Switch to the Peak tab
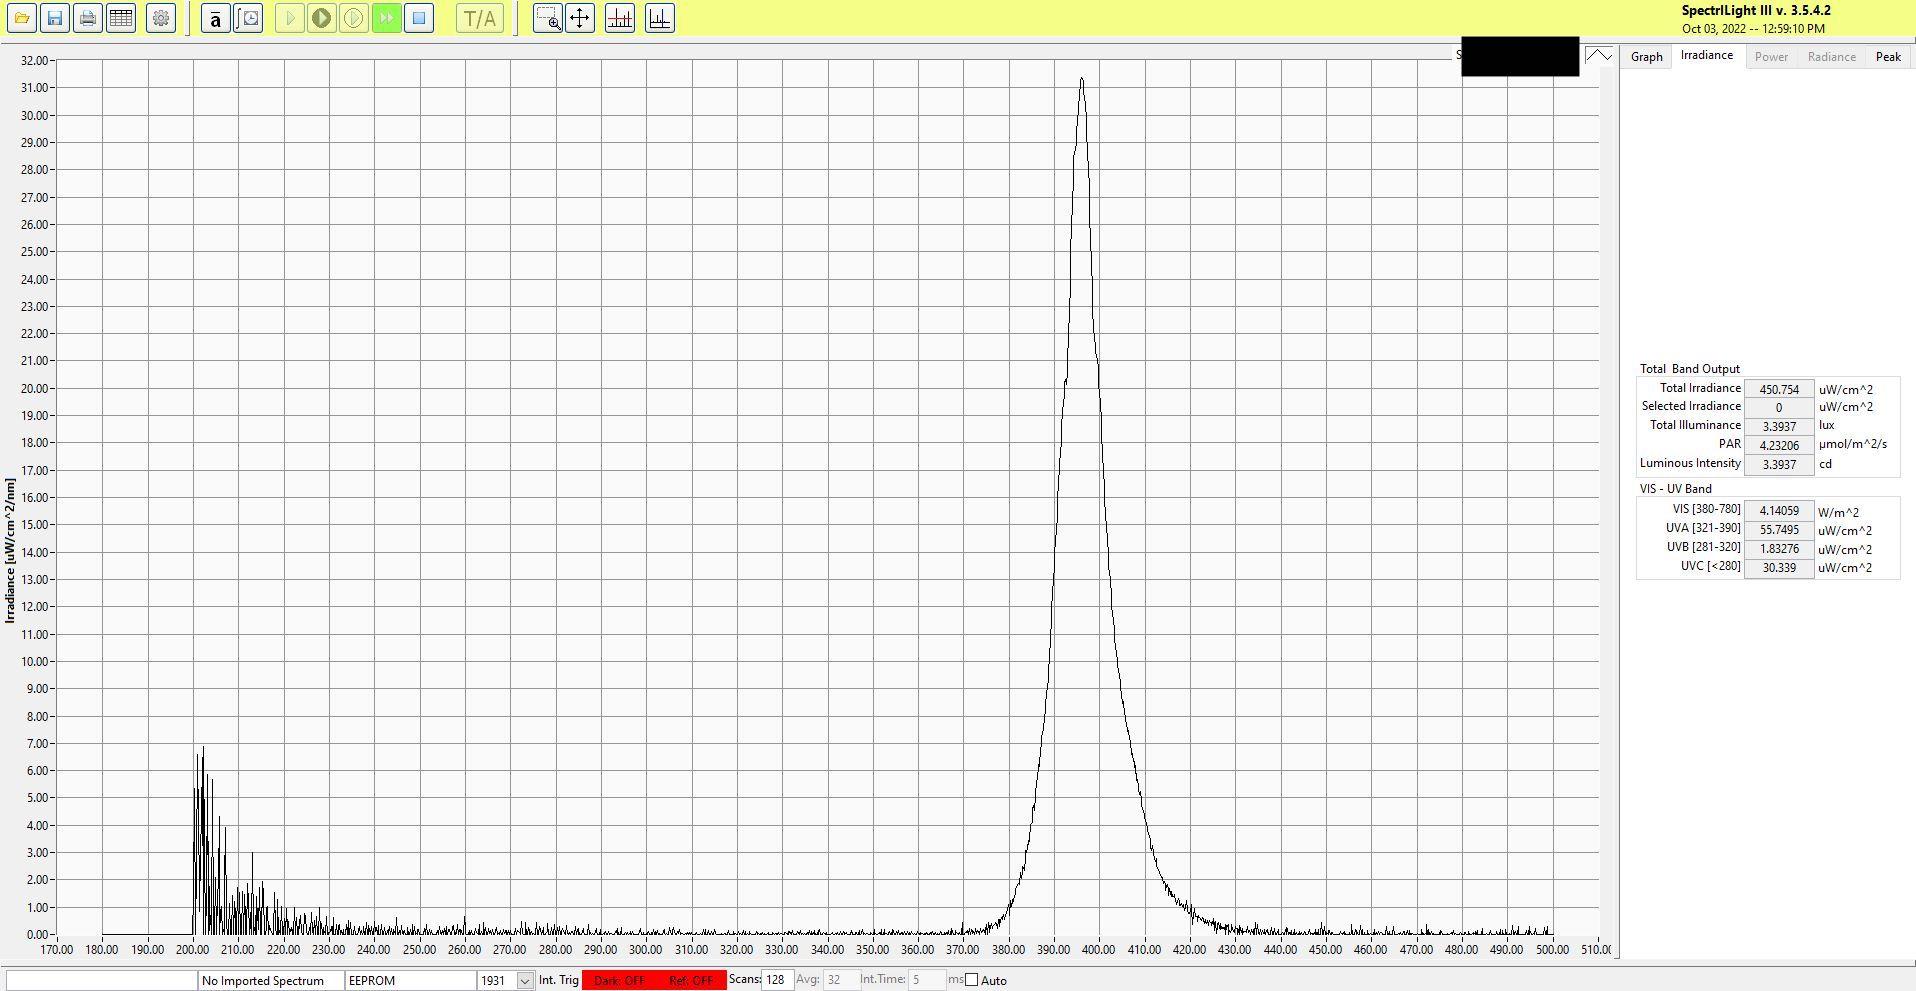The image size is (1916, 991). click(x=1888, y=57)
